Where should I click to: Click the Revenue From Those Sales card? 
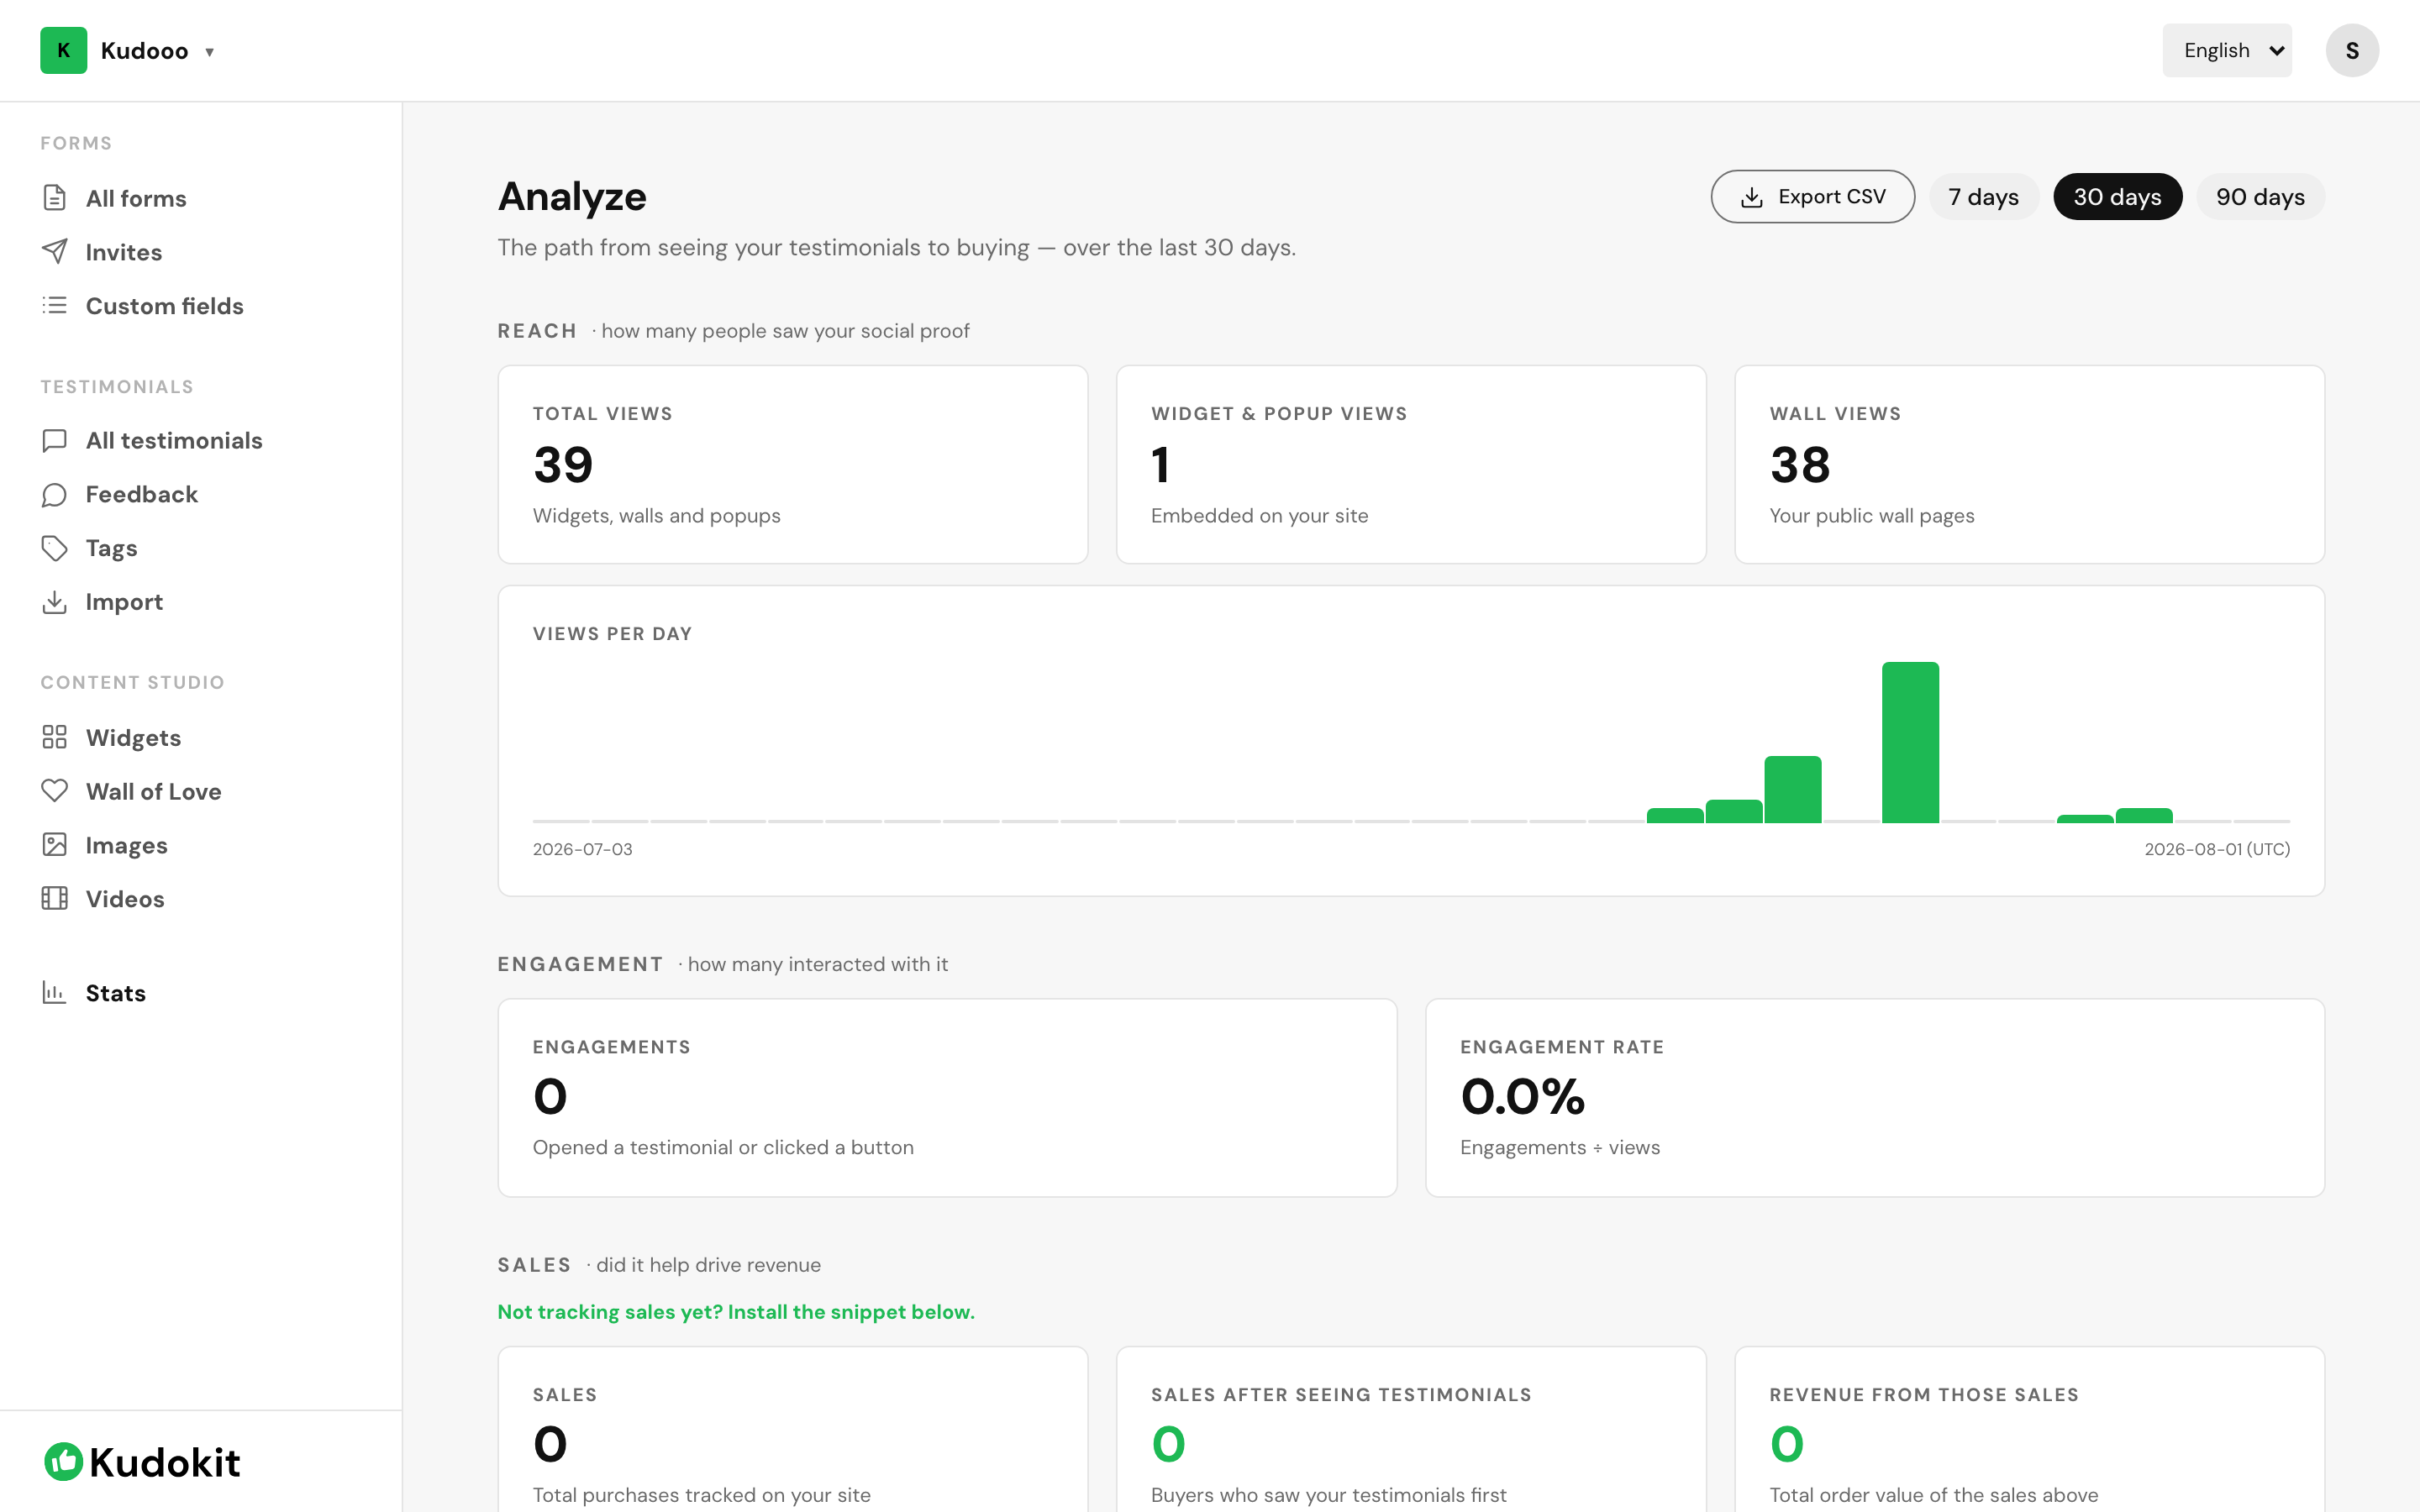click(x=2029, y=1430)
